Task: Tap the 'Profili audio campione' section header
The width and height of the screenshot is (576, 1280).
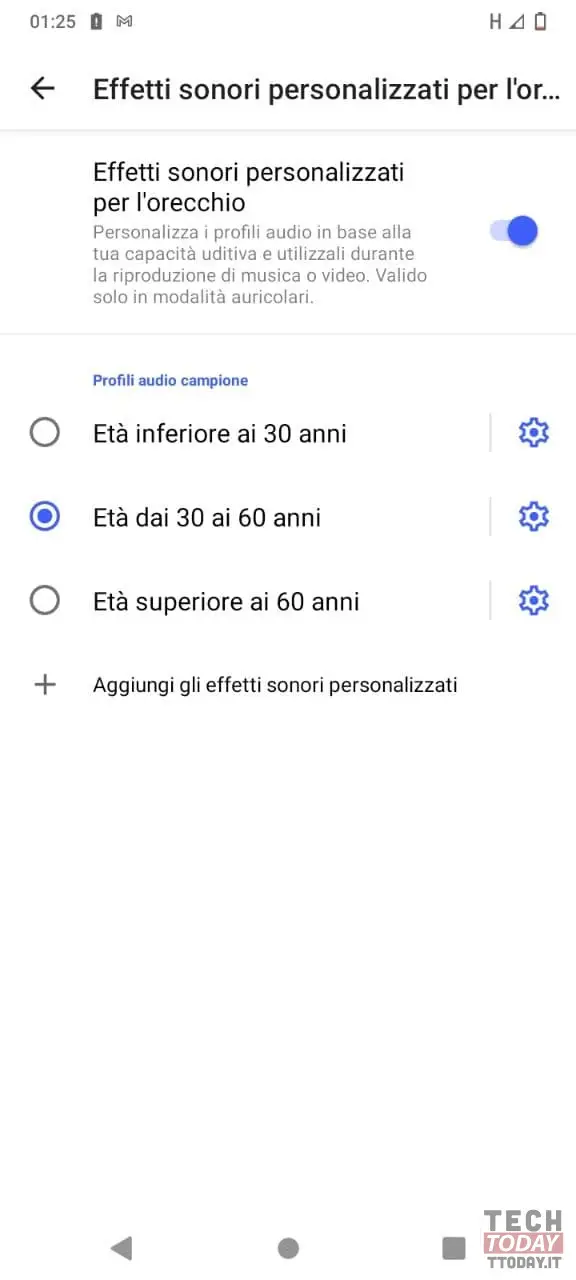Action: coord(170,380)
